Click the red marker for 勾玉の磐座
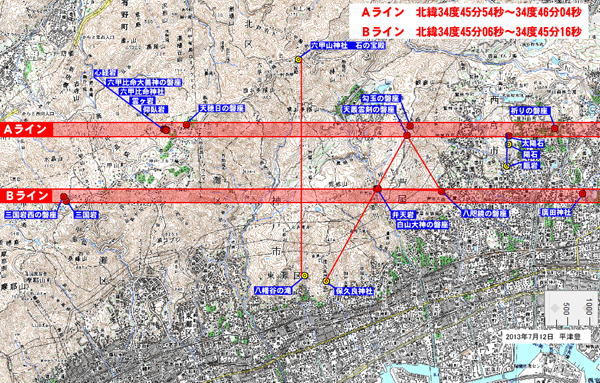This screenshot has width=600, height=383. [x=410, y=126]
